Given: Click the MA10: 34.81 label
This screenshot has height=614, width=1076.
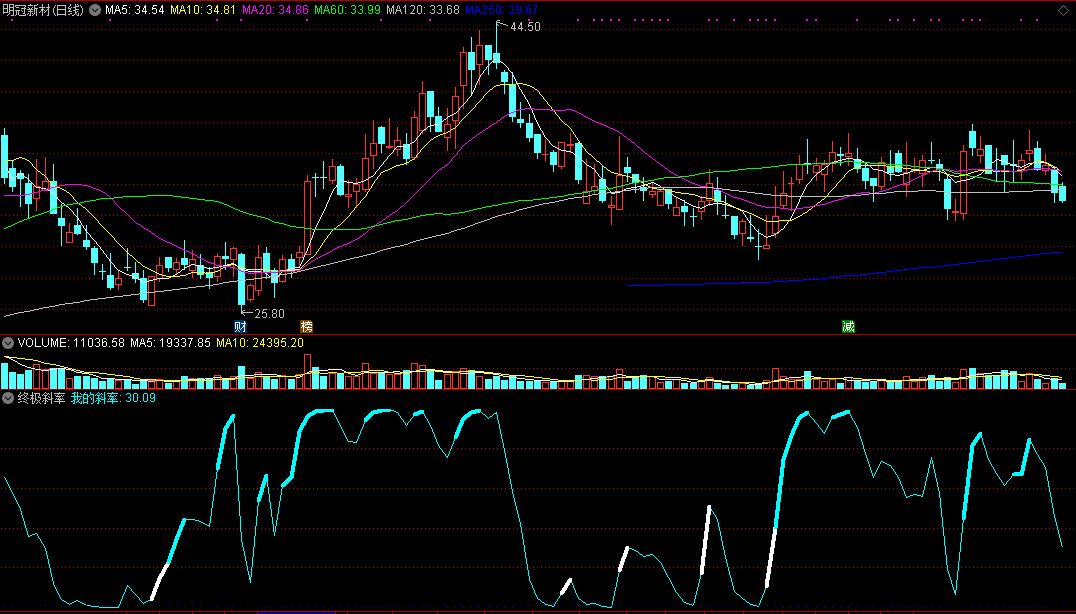Looking at the screenshot, I should tap(202, 10).
